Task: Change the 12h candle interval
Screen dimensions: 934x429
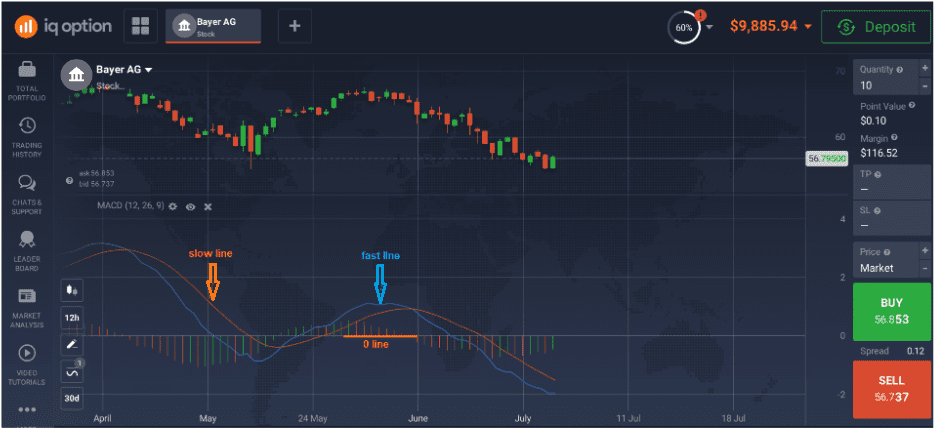Action: click(x=72, y=318)
